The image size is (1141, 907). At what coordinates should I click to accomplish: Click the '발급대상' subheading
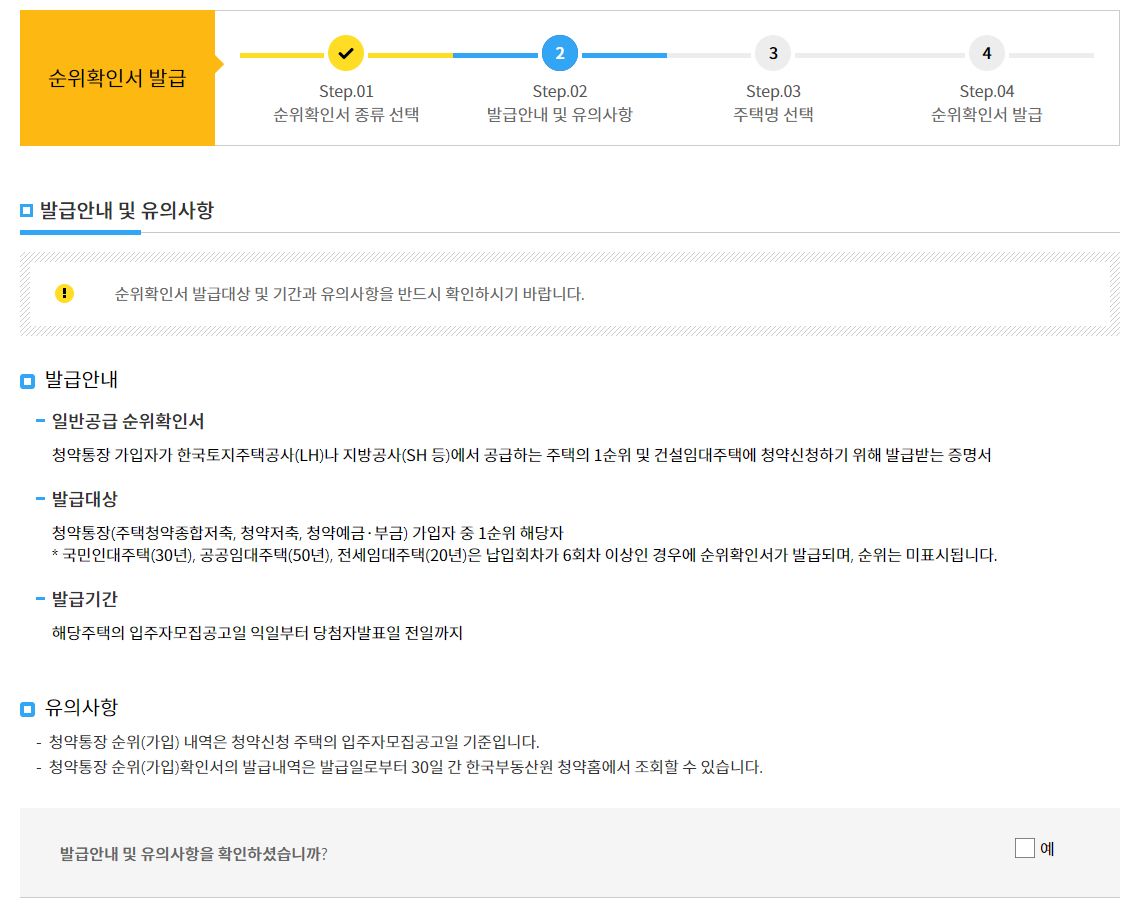(84, 499)
